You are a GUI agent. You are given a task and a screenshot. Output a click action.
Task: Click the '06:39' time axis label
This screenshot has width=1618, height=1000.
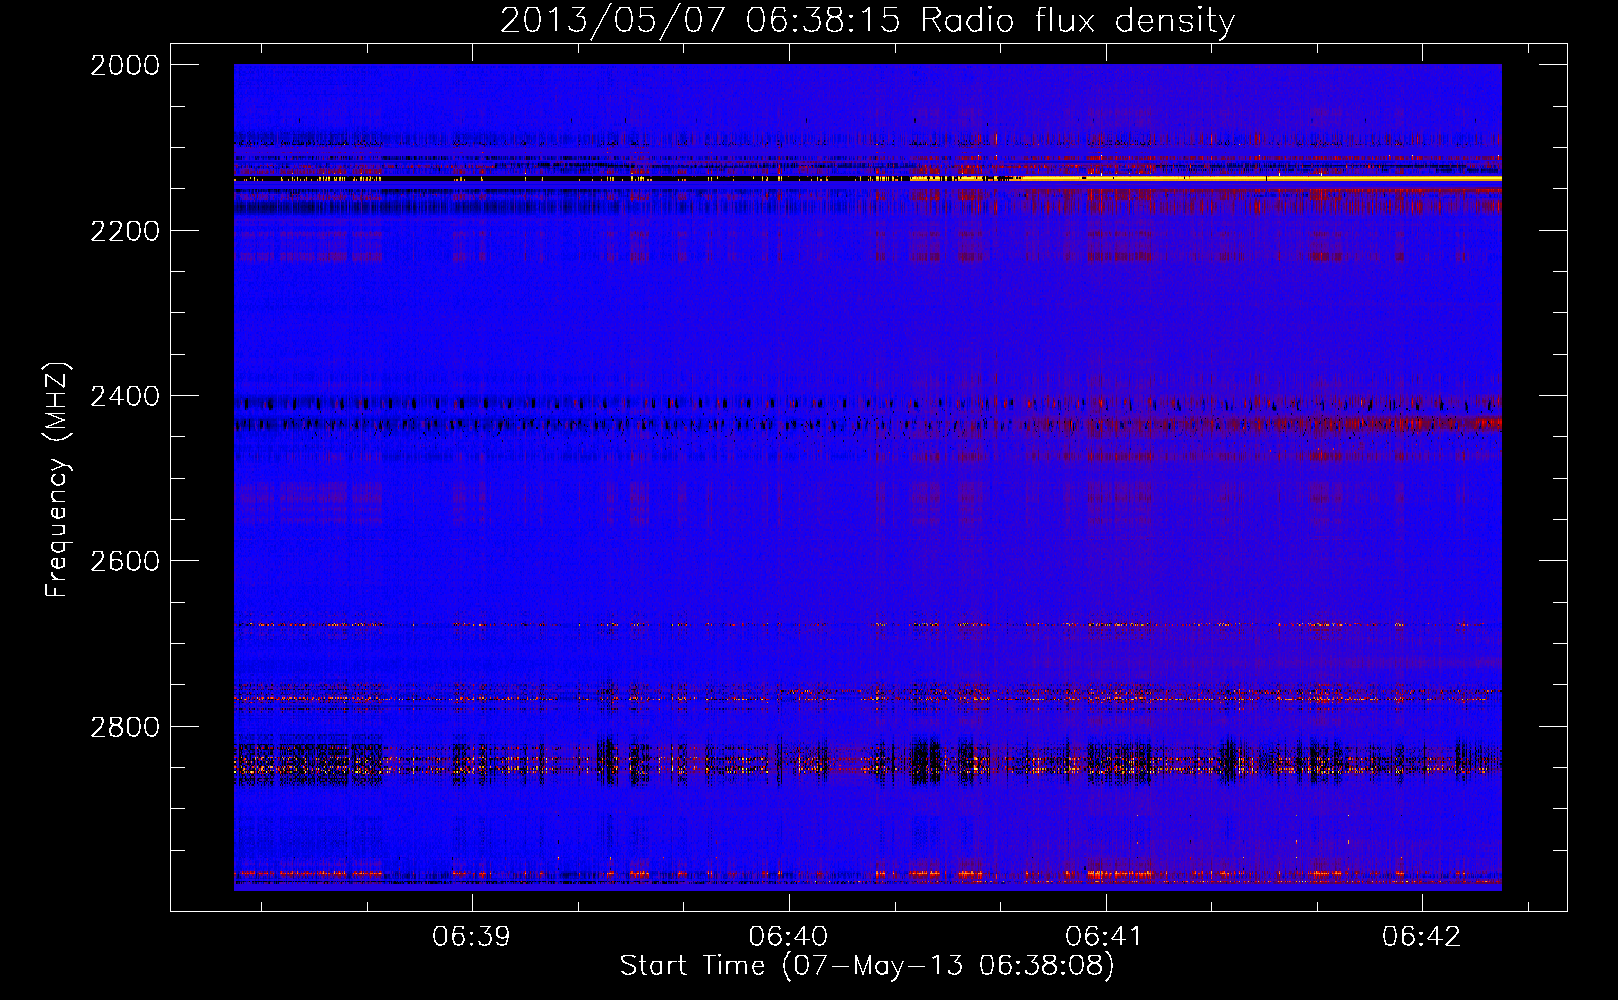click(x=471, y=936)
